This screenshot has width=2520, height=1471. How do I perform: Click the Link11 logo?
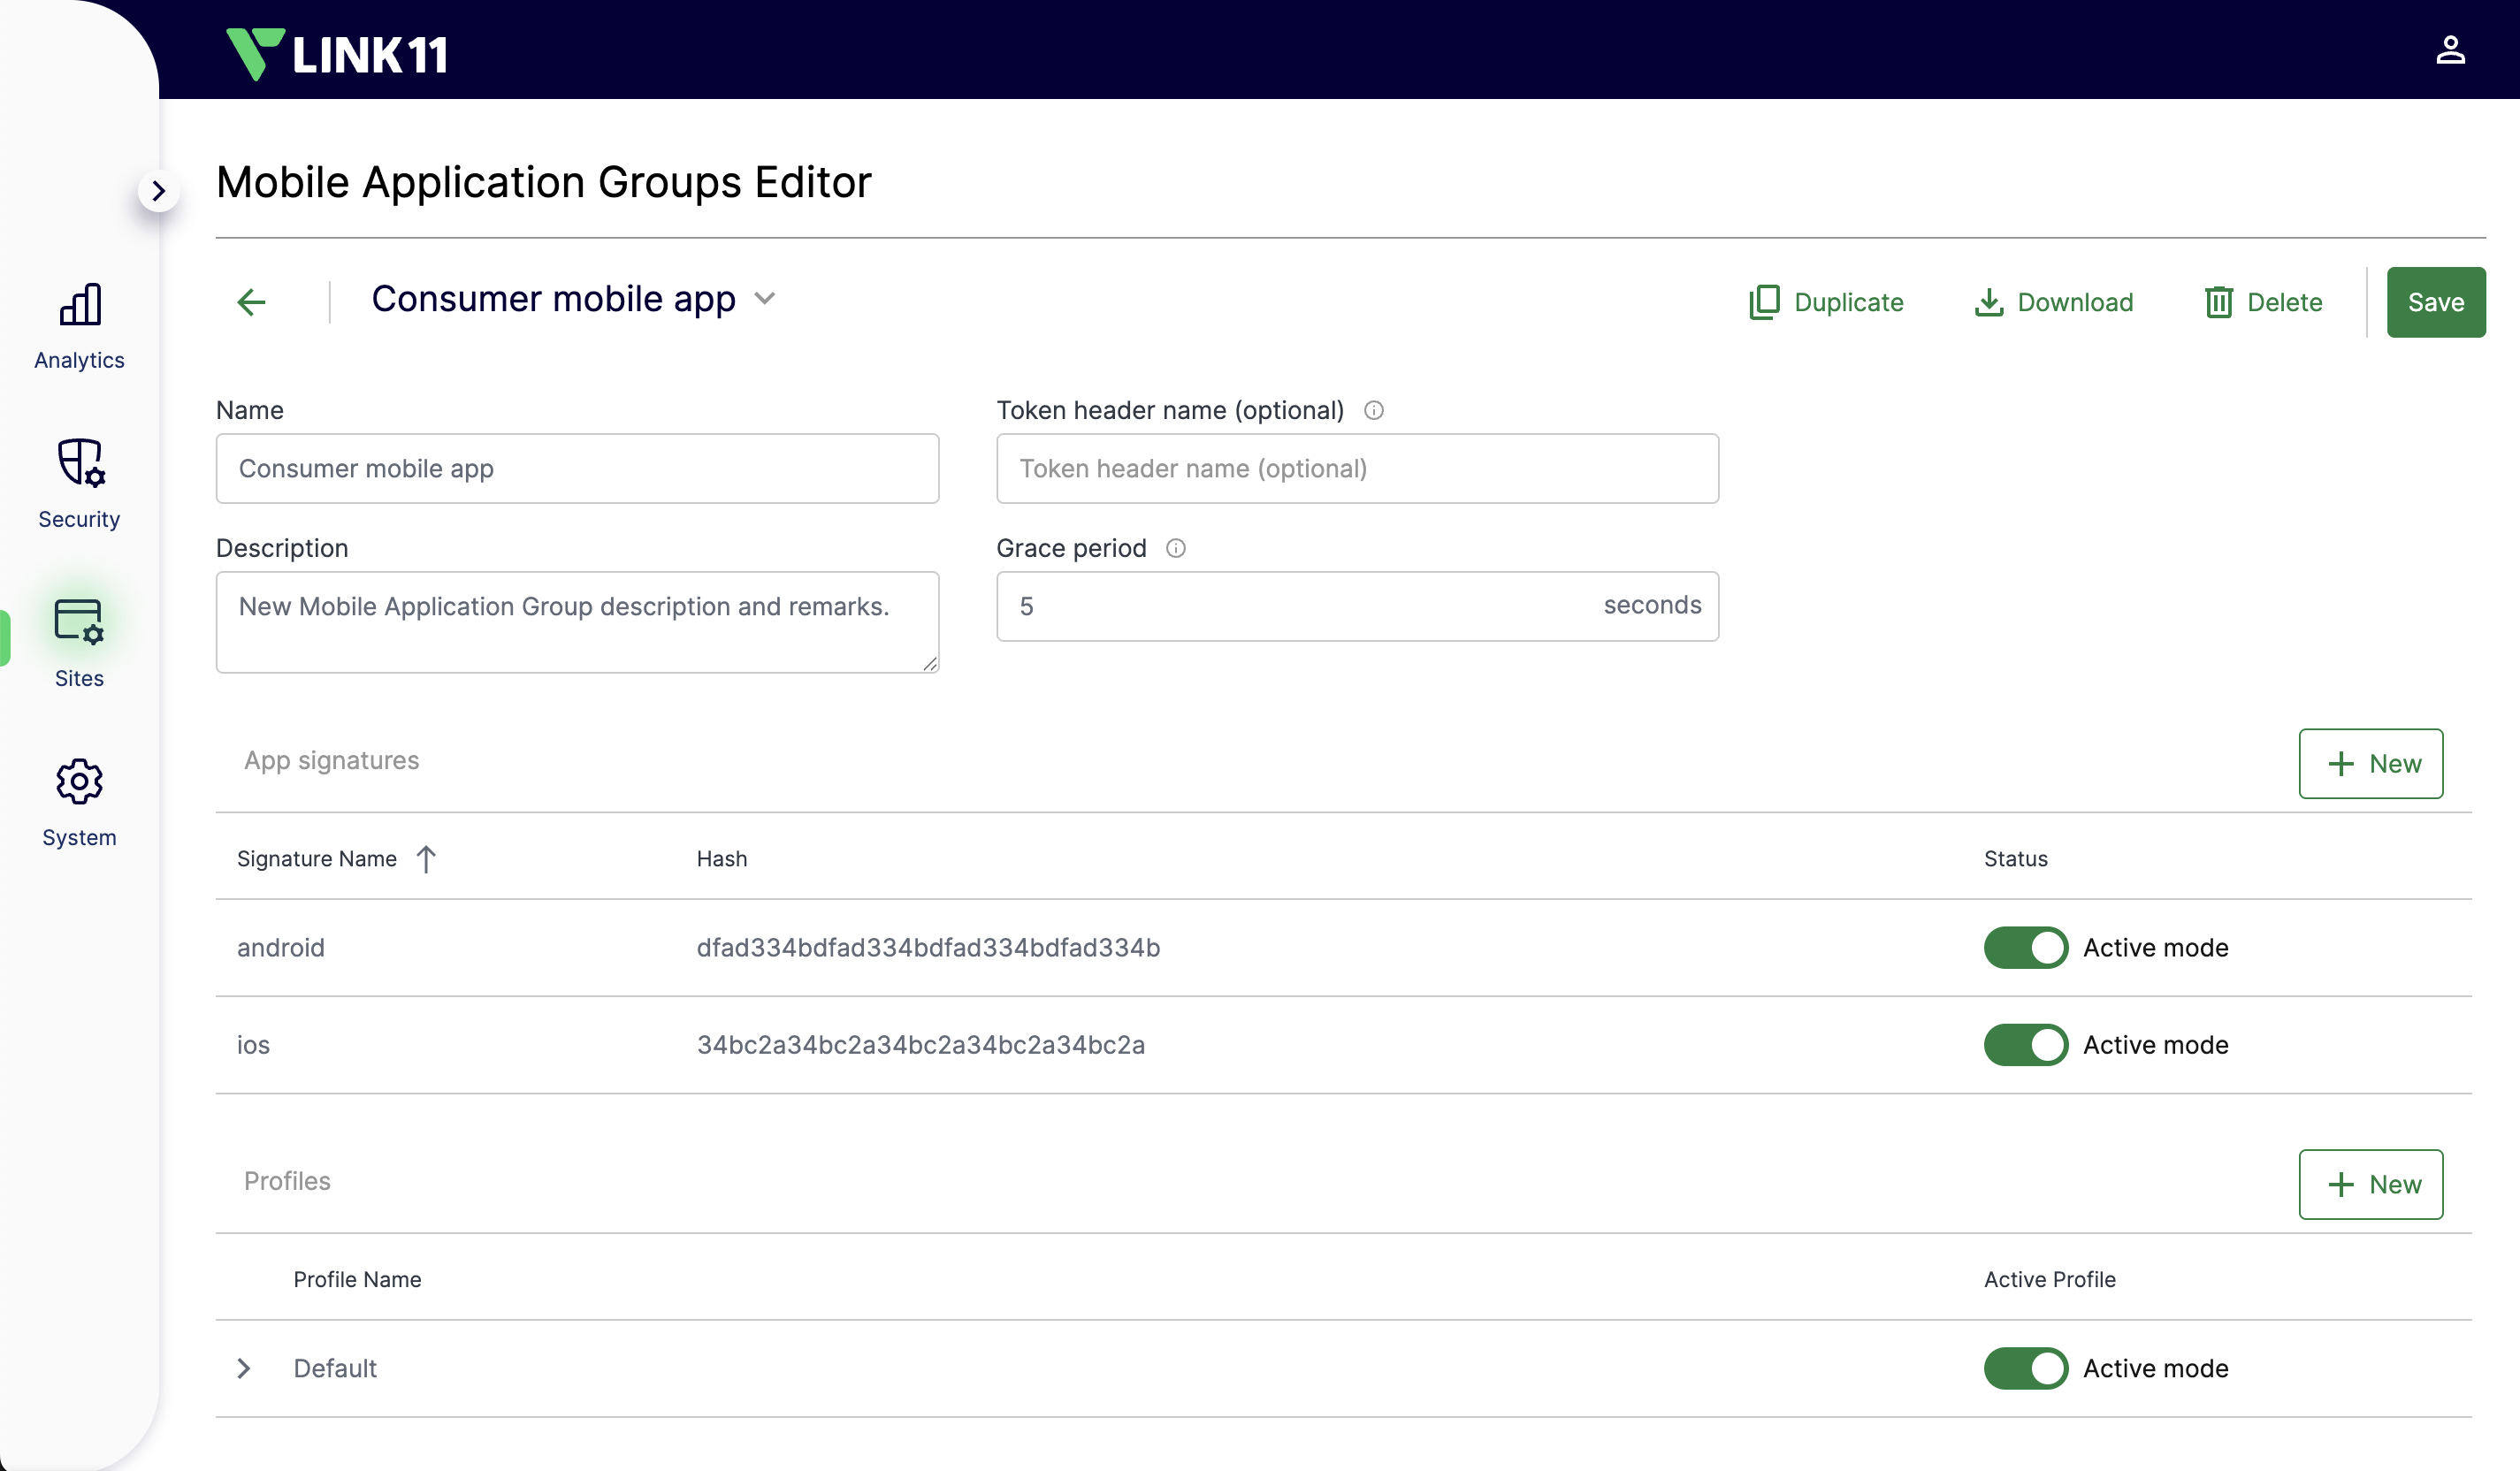pyautogui.click(x=337, y=53)
